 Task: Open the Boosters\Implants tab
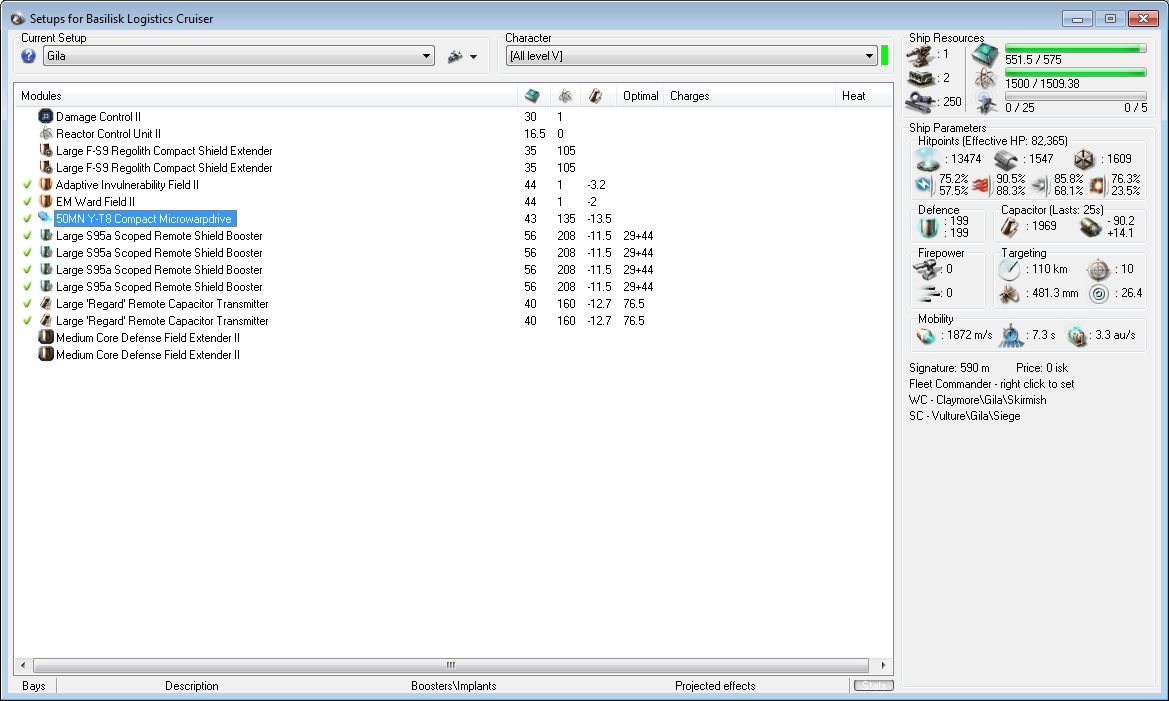tap(453, 685)
